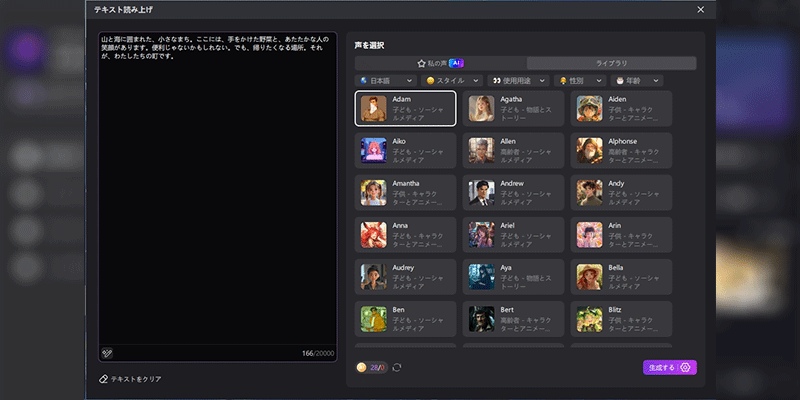Screen dimensions: 800x400
Task: Click the Bella name text
Action: point(616,267)
